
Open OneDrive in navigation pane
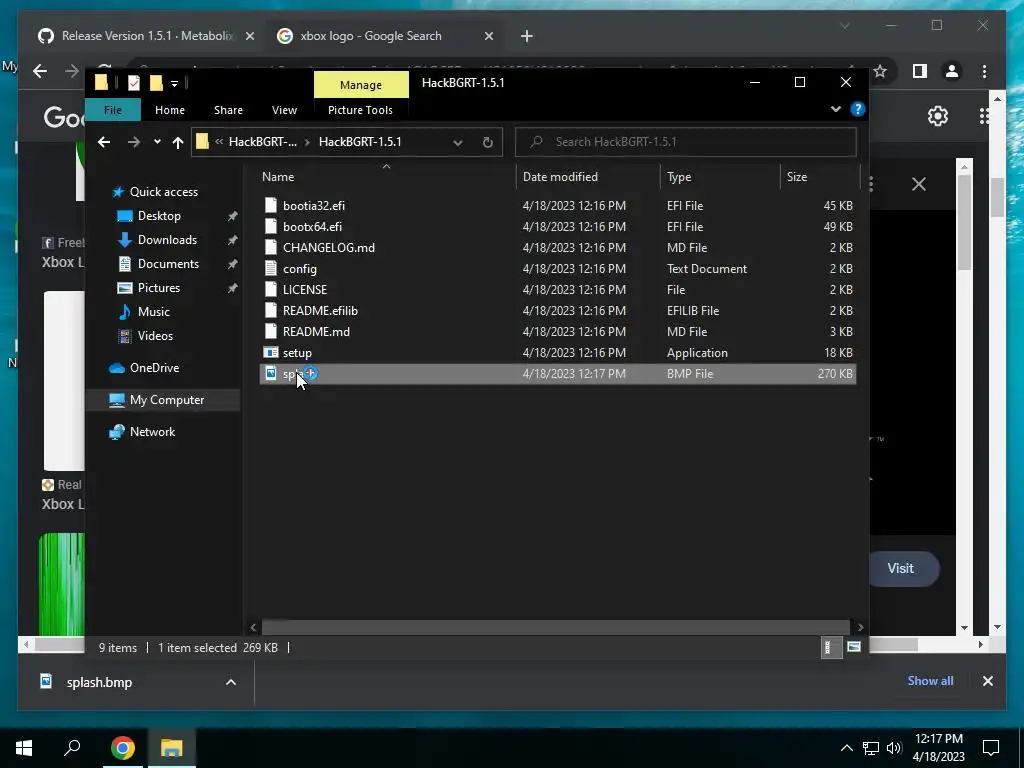coord(154,368)
